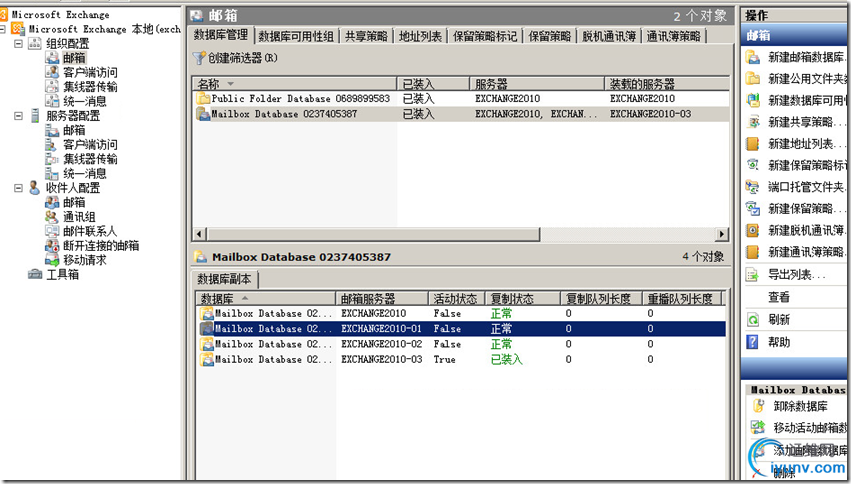The width and height of the screenshot is (851, 484).
Task: Switch to the 数据库管理 tab
Action: (x=221, y=35)
